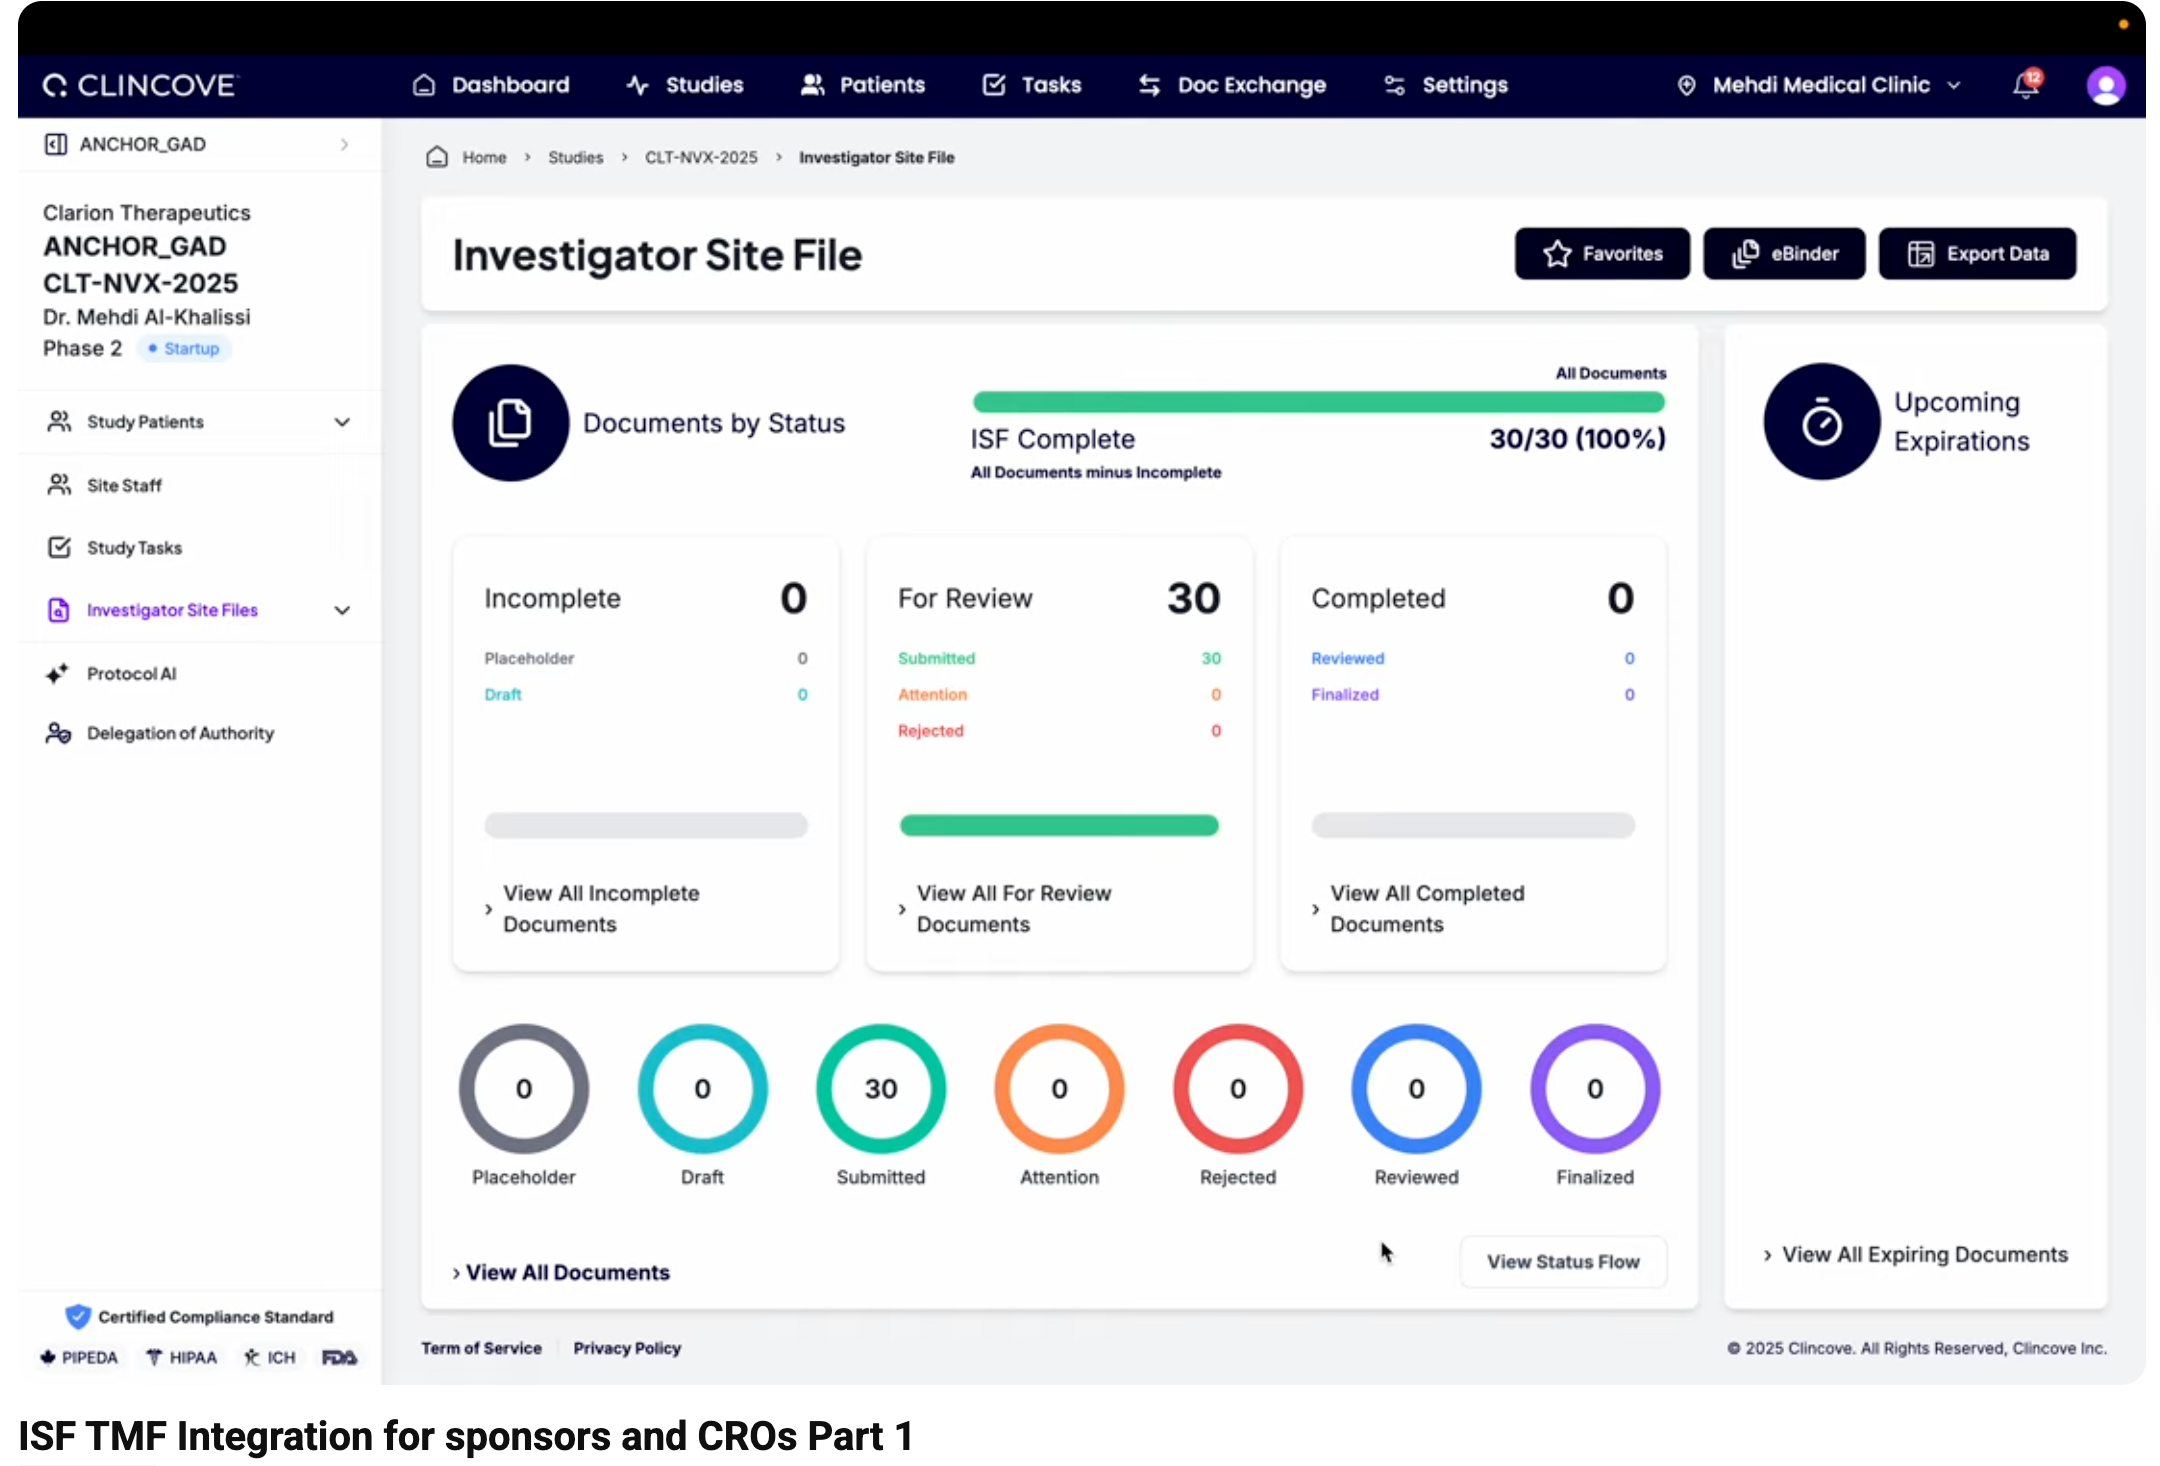
Task: Click CLT-NVX-2025 in the breadcrumb
Action: coord(701,157)
